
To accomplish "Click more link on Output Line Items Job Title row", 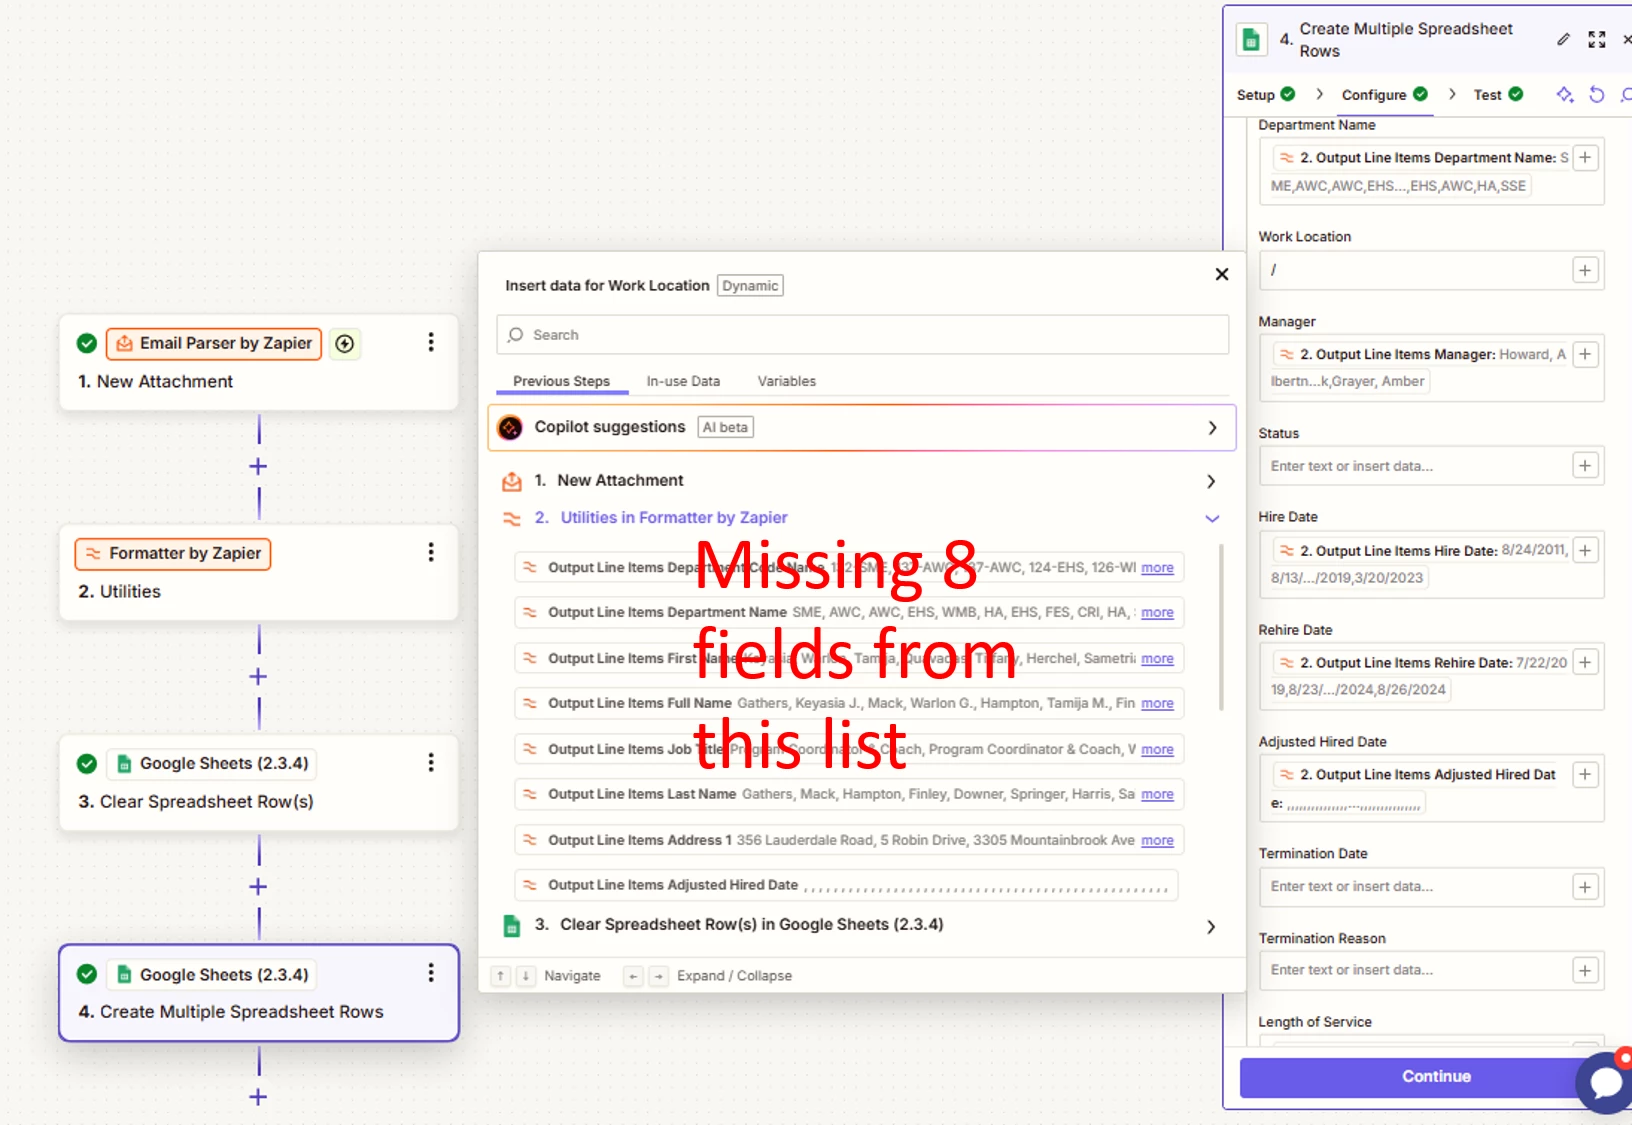I will click(1157, 750).
